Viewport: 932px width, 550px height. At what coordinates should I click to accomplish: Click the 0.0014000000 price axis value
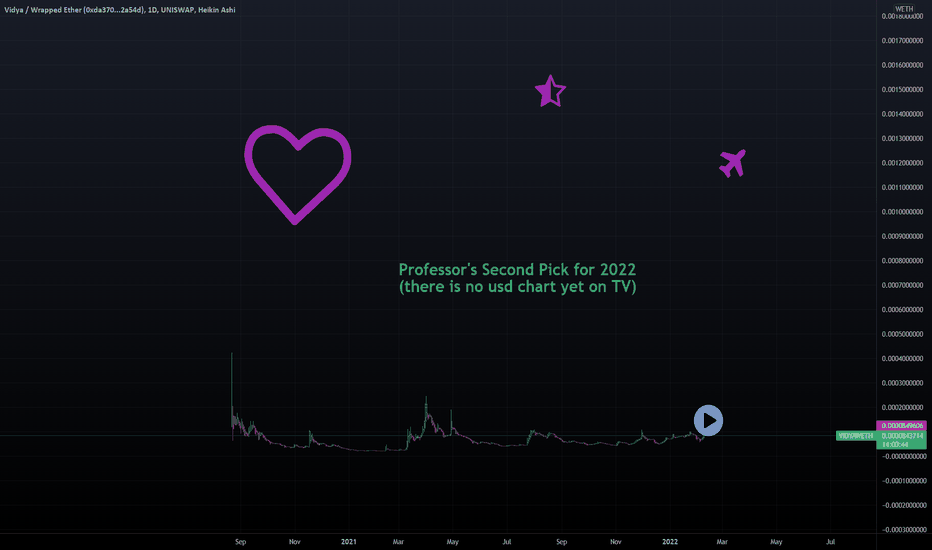click(902, 114)
